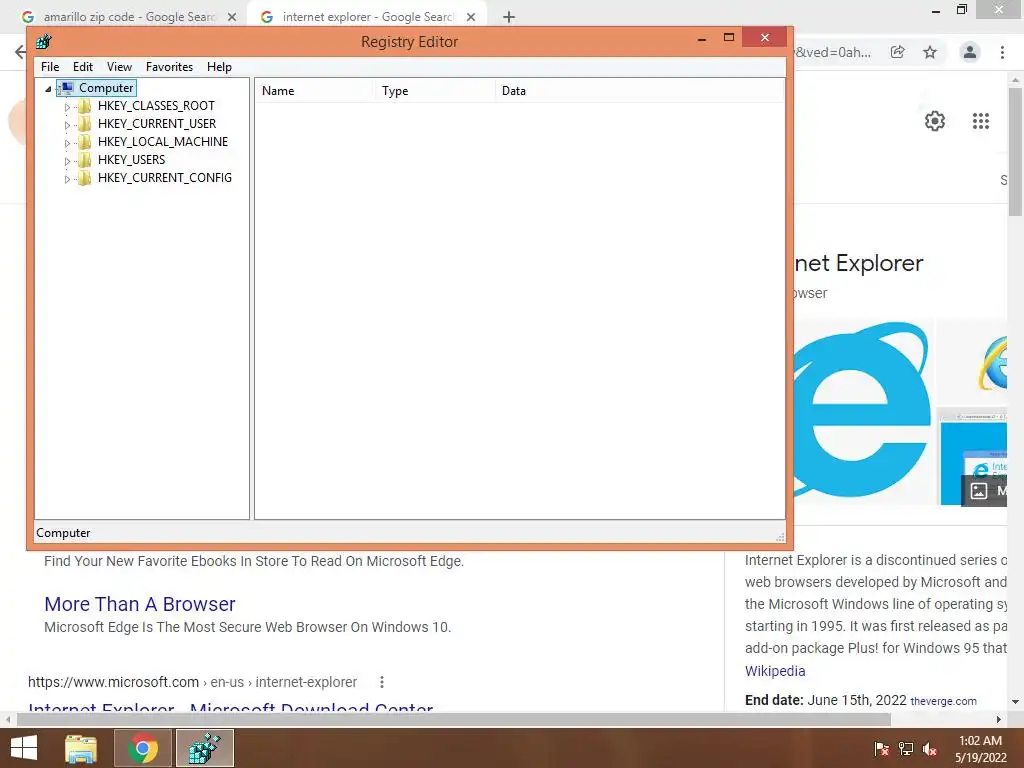Close the amarillo zip code tab
1024x768 pixels.
click(x=232, y=17)
